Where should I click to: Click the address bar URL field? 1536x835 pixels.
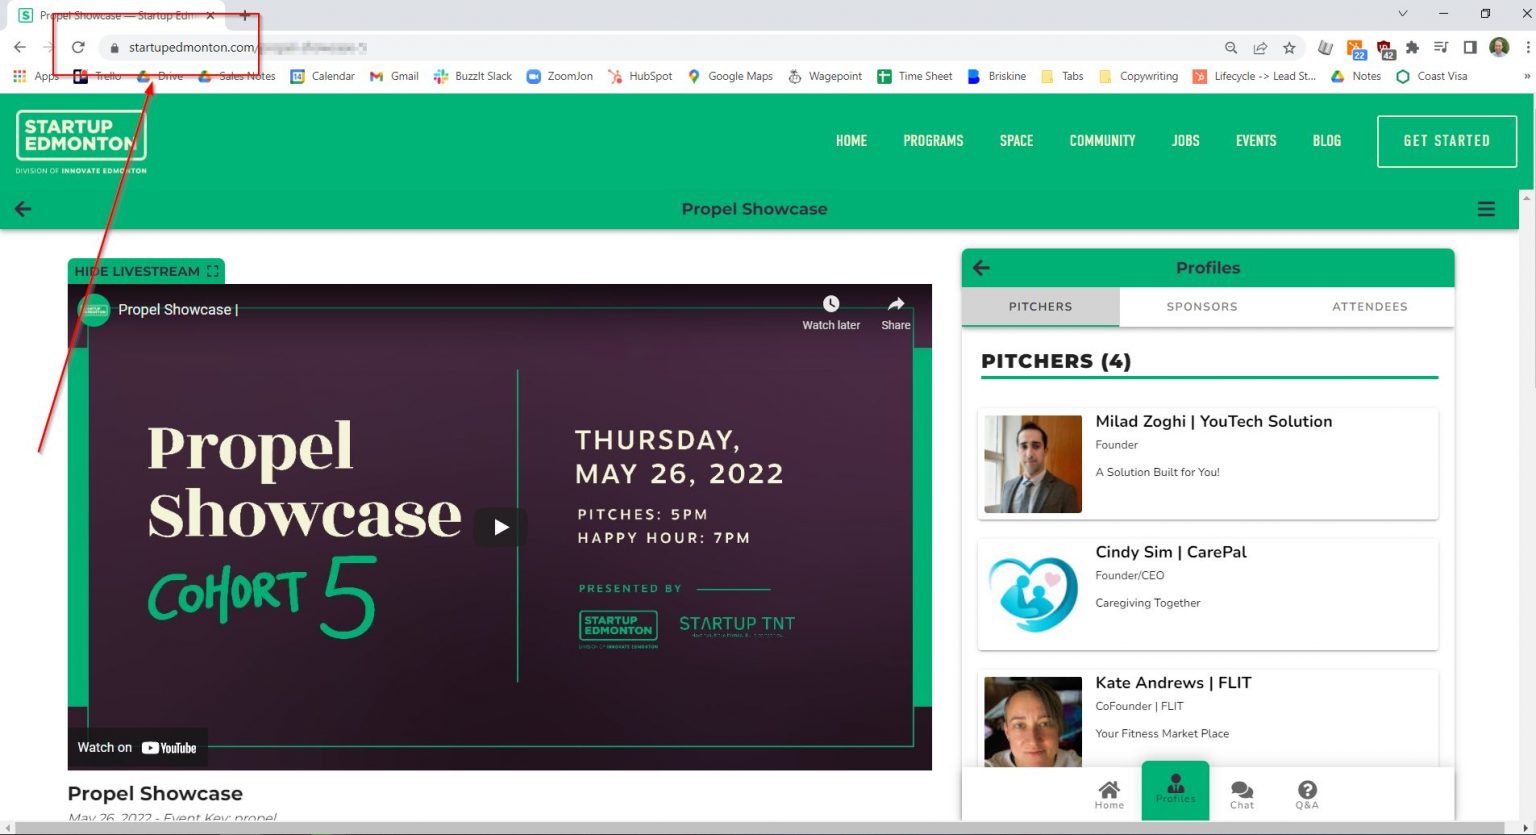pyautogui.click(x=660, y=47)
